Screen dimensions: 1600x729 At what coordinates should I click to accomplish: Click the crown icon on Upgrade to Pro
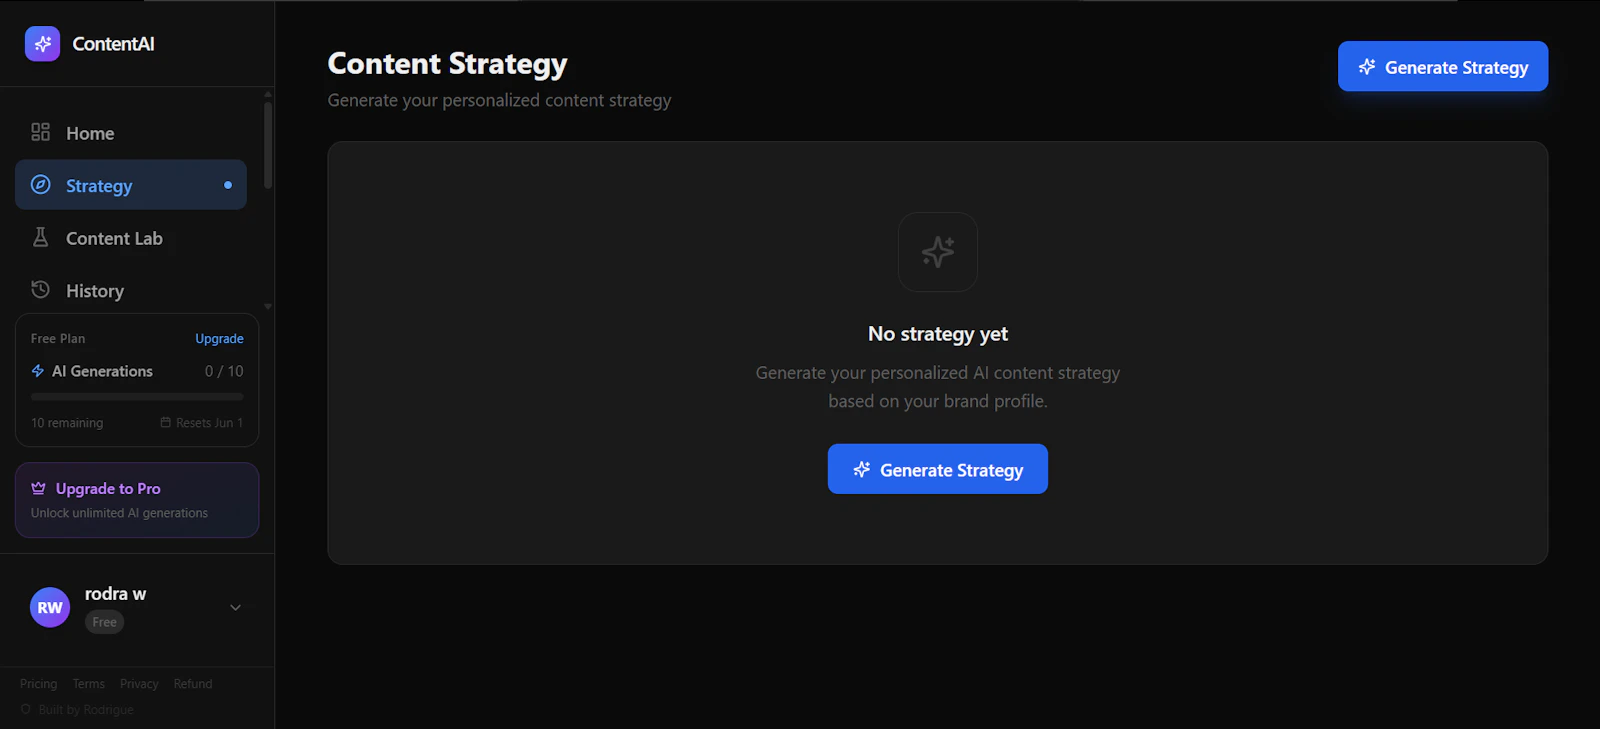point(38,488)
